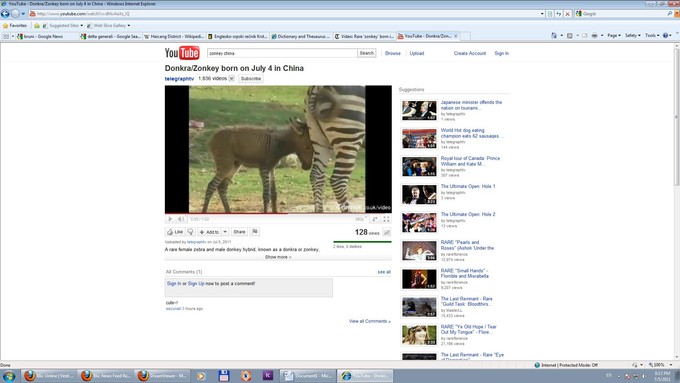Screen dimensions: 680x383
Task: Mute the video with the speaker icon
Action: pos(181,219)
